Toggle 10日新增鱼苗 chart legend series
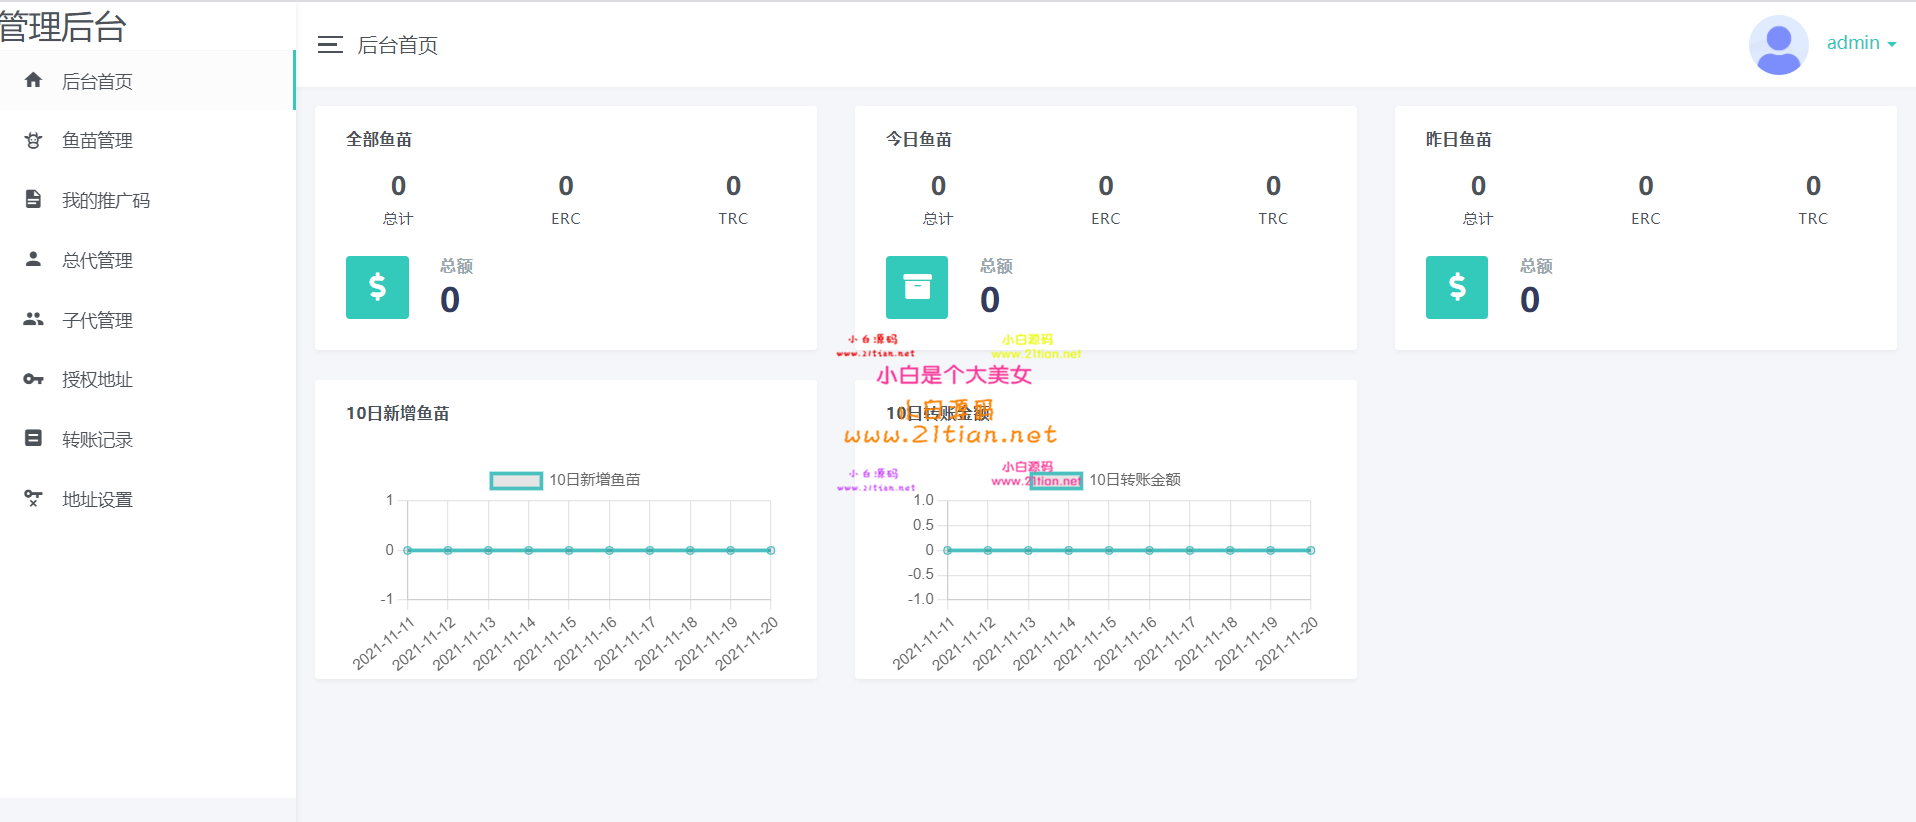The image size is (1916, 822). [515, 481]
